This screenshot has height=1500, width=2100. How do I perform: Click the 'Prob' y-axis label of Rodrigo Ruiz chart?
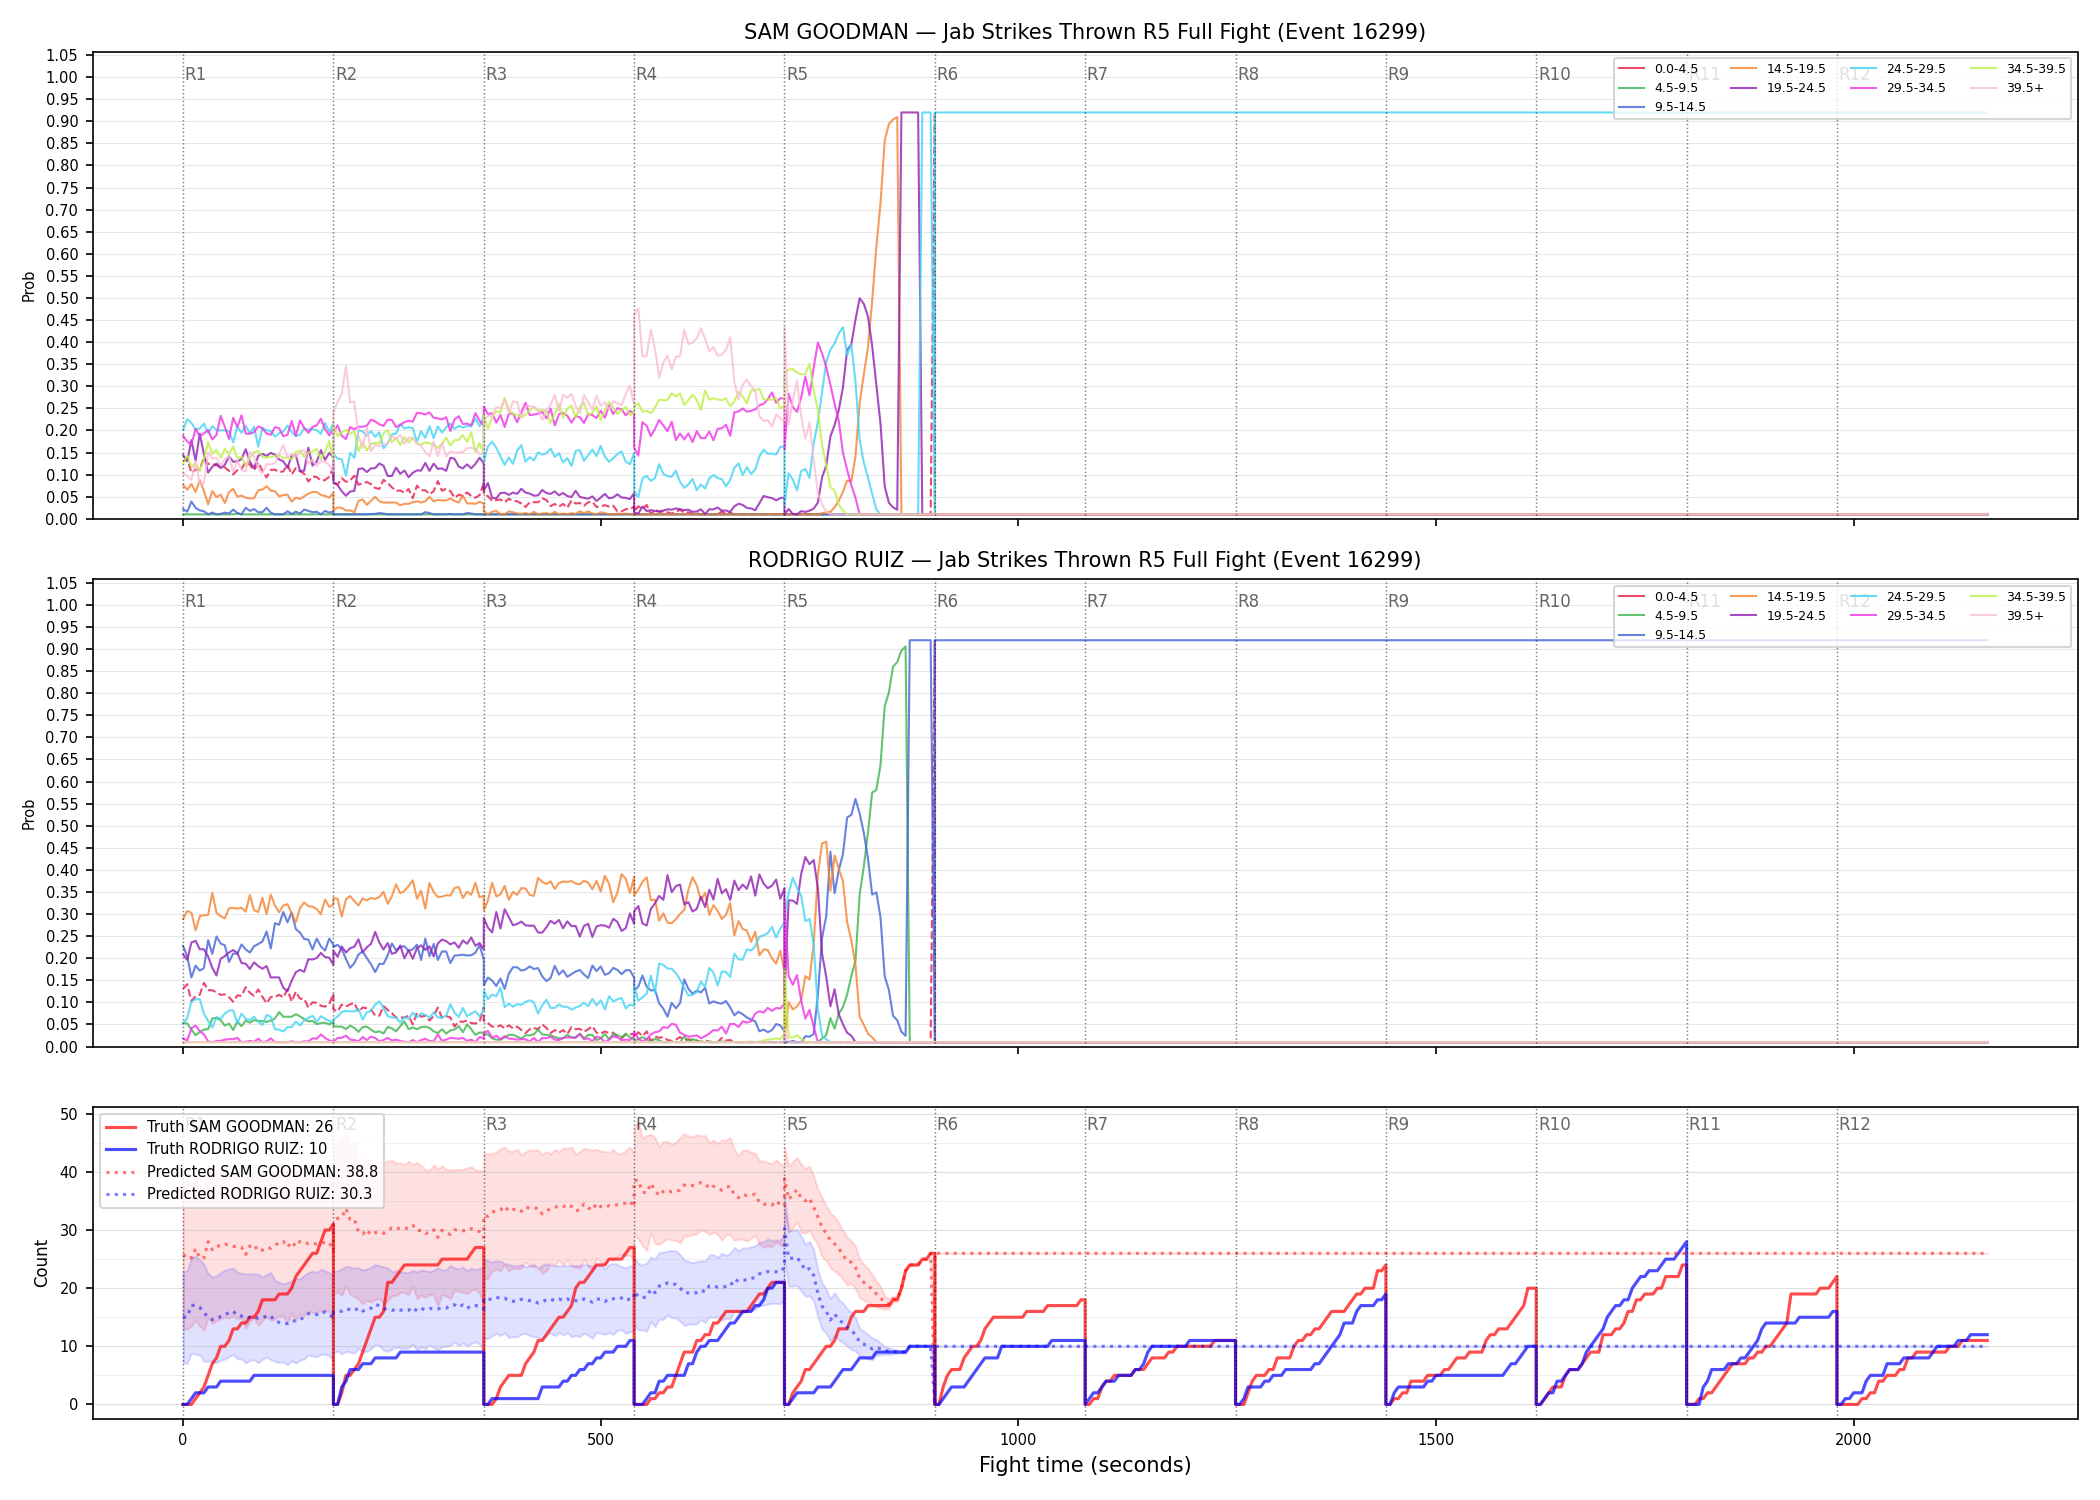pyautogui.click(x=29, y=814)
